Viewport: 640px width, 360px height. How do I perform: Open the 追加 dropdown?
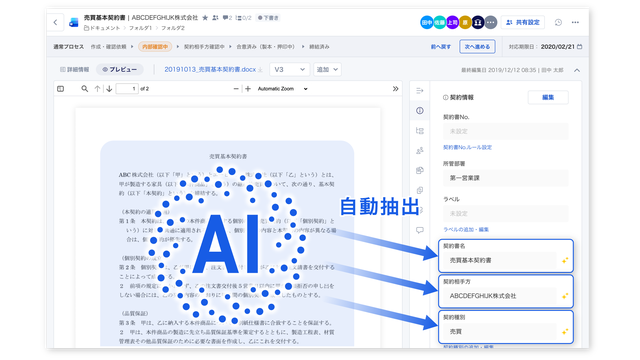(327, 69)
